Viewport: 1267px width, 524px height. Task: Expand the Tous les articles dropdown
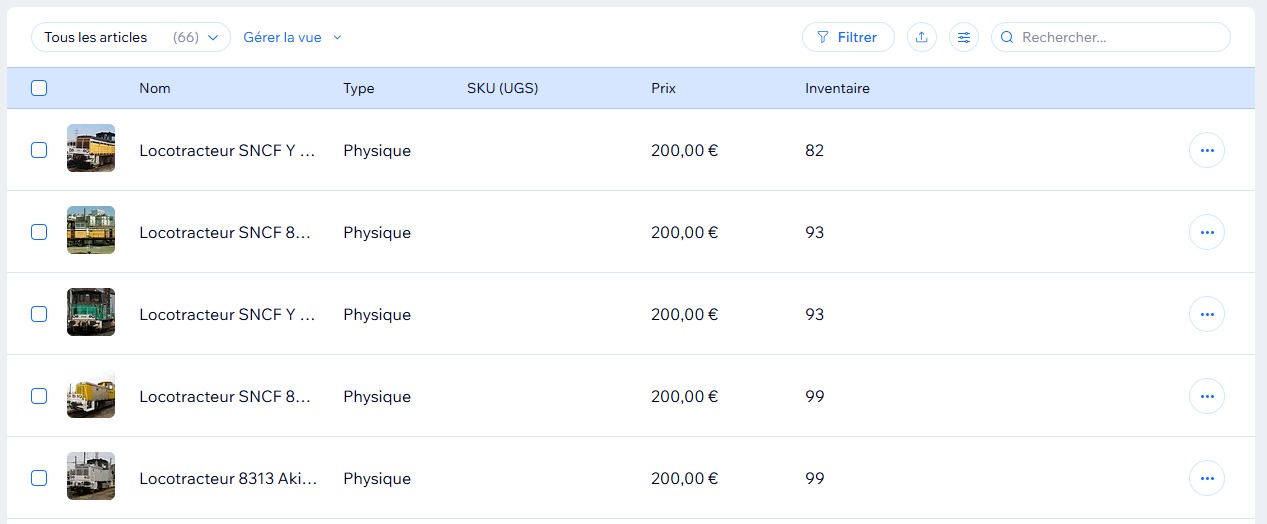131,38
